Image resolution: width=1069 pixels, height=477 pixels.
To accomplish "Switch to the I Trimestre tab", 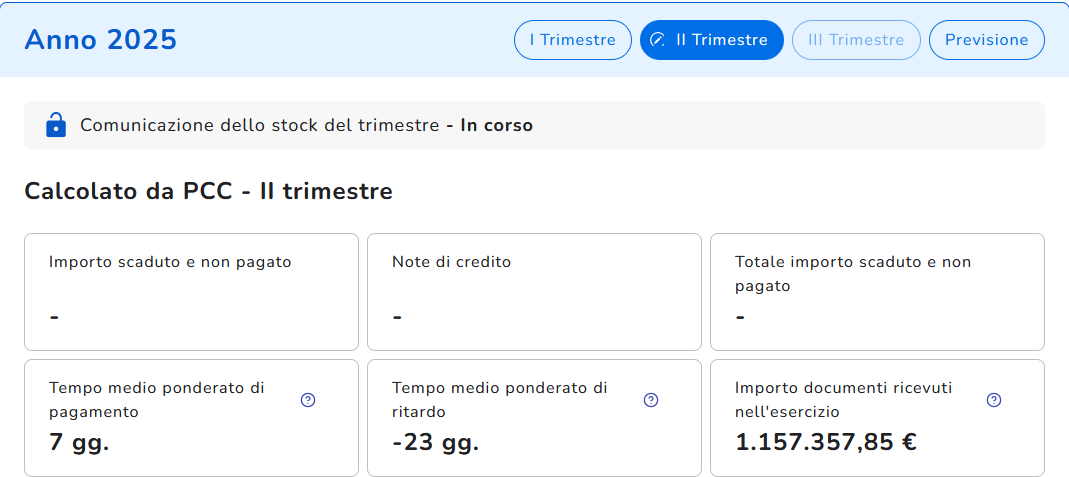I will click(x=572, y=40).
